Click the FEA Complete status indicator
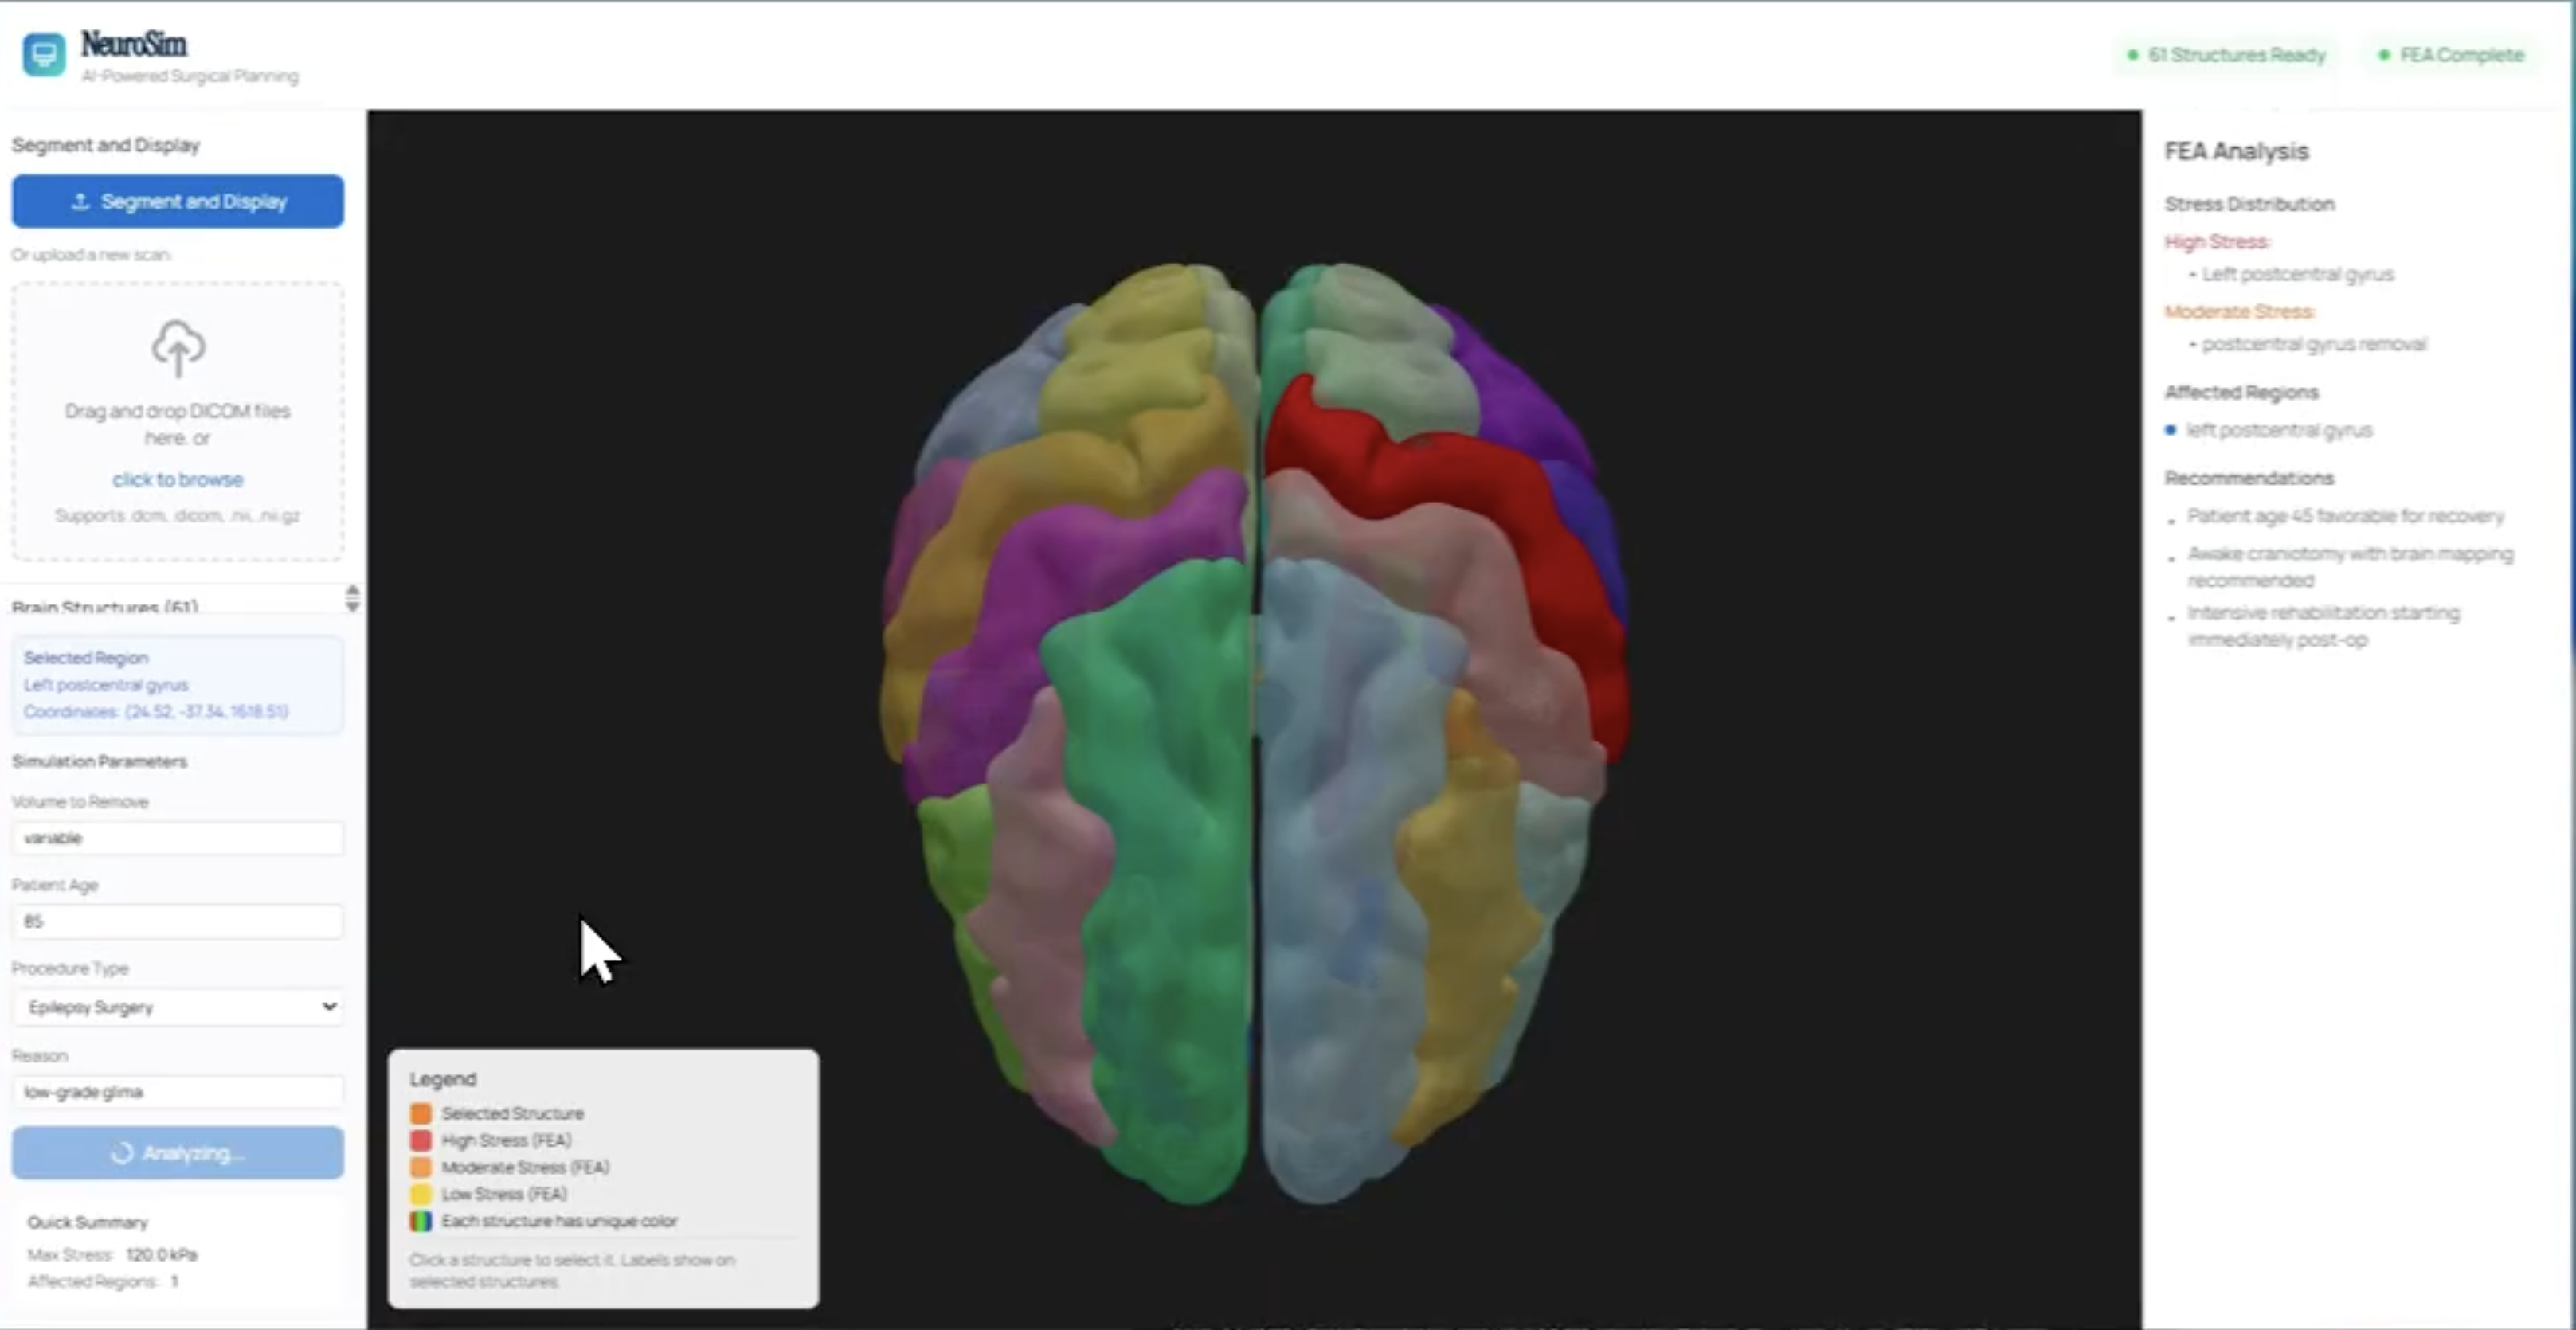Image resolution: width=2576 pixels, height=1330 pixels. click(2451, 55)
